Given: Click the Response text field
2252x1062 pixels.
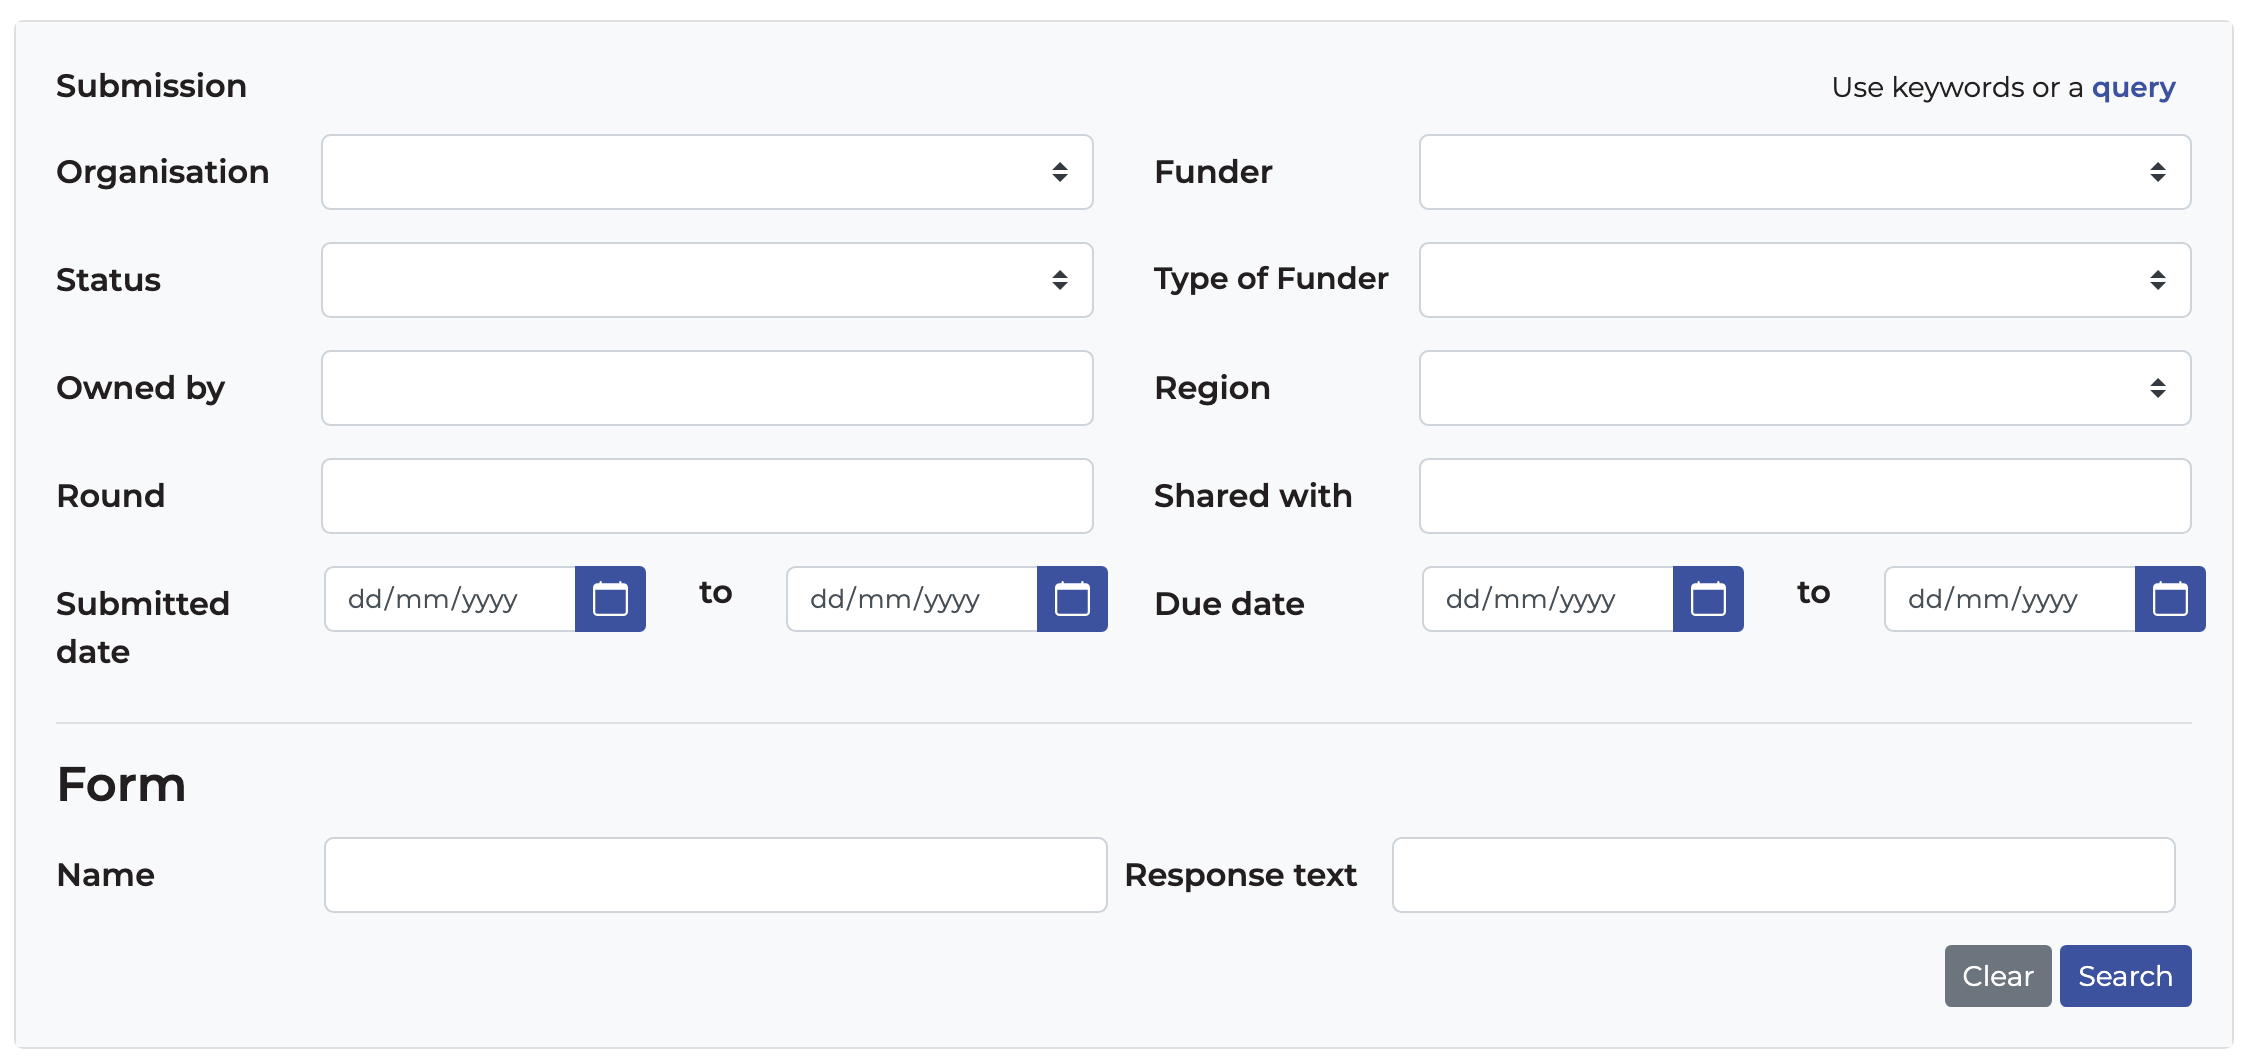Looking at the screenshot, I should tap(1783, 874).
